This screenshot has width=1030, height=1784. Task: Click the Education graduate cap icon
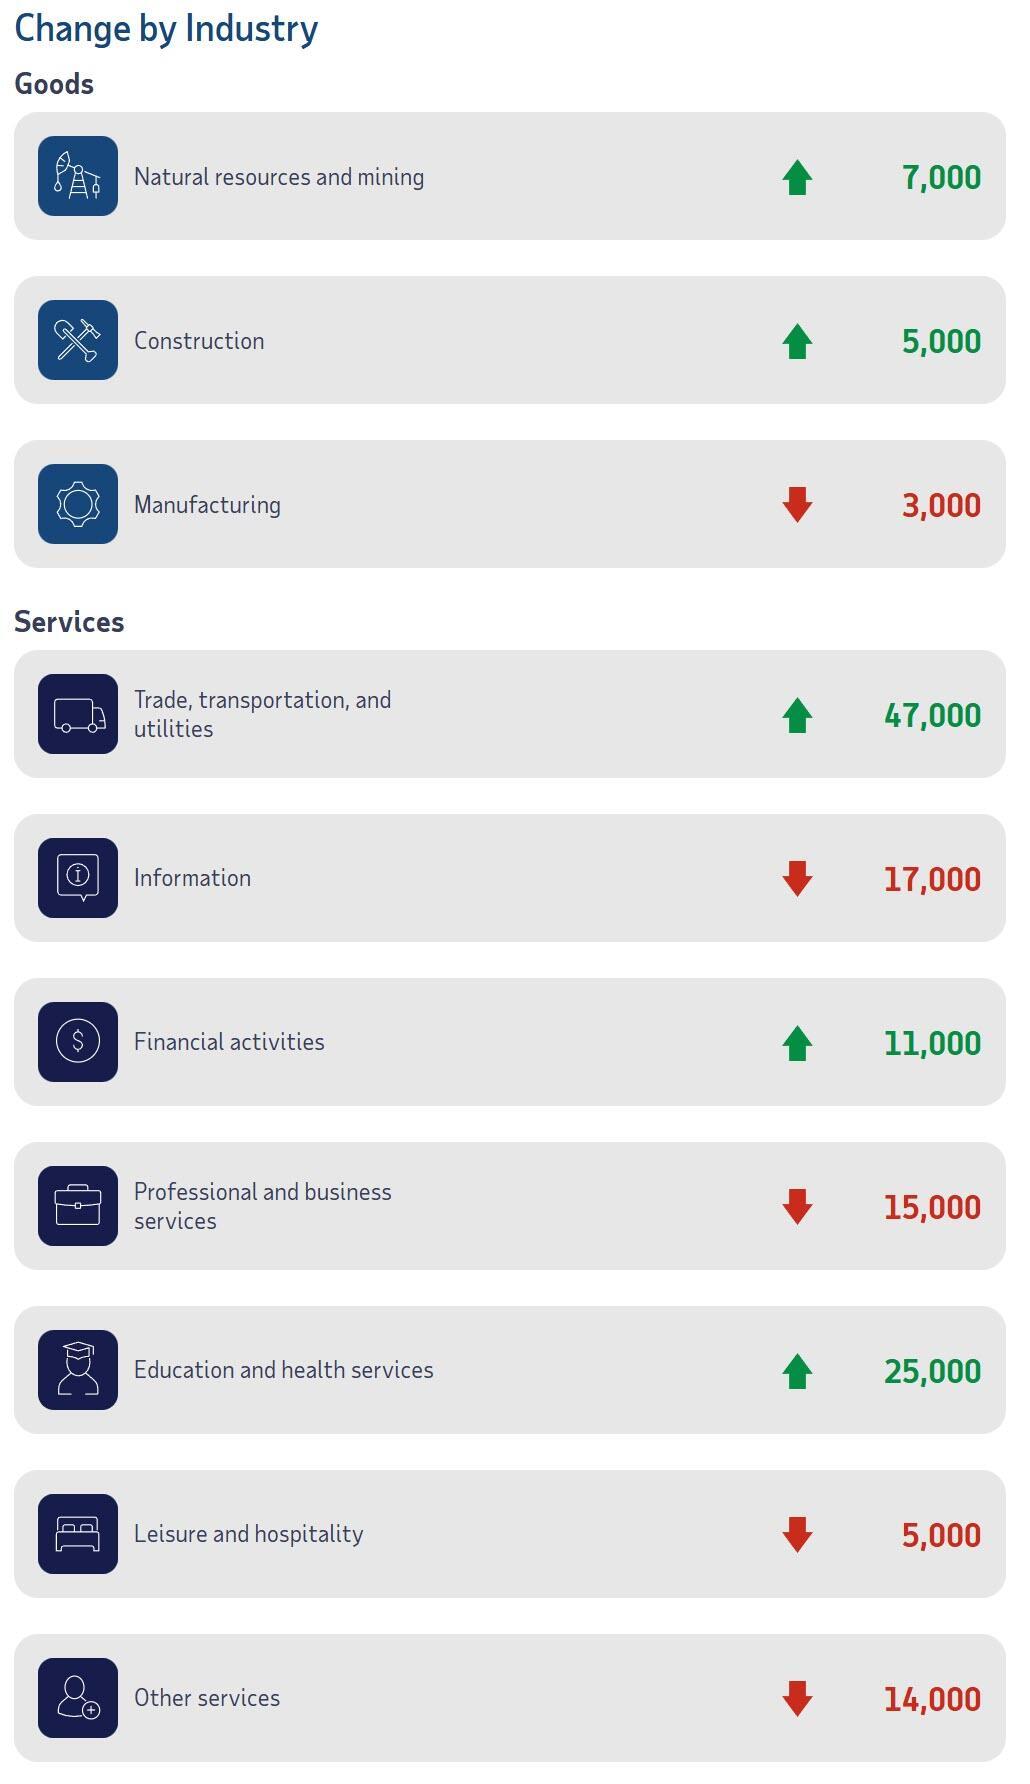(78, 1370)
